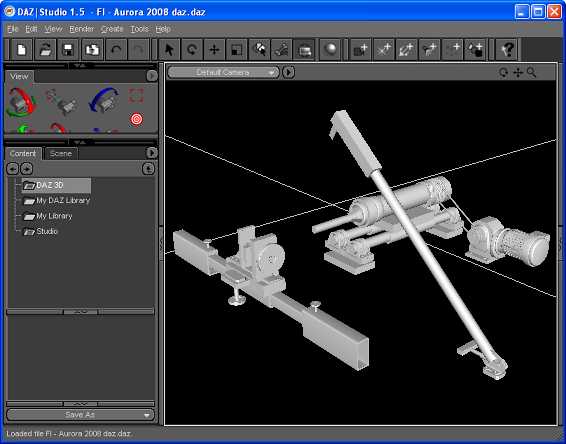This screenshot has width=566, height=444.
Task: Switch to the Scene tab
Action: (61, 154)
